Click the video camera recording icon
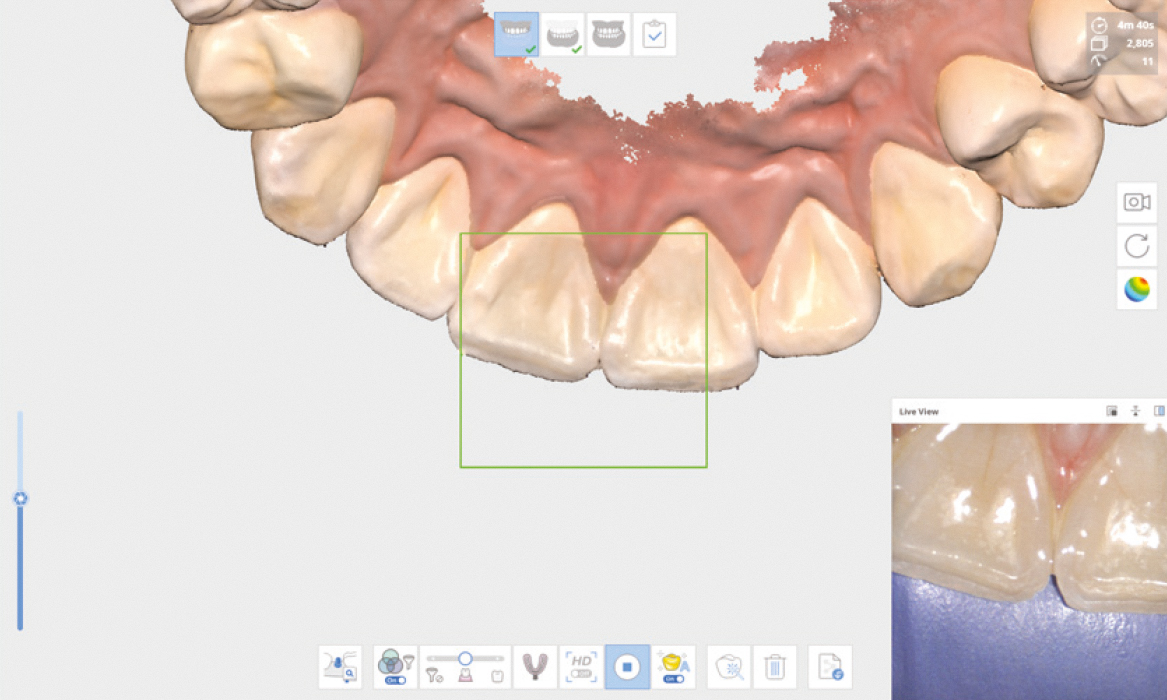The width and height of the screenshot is (1167, 700). [1136, 202]
